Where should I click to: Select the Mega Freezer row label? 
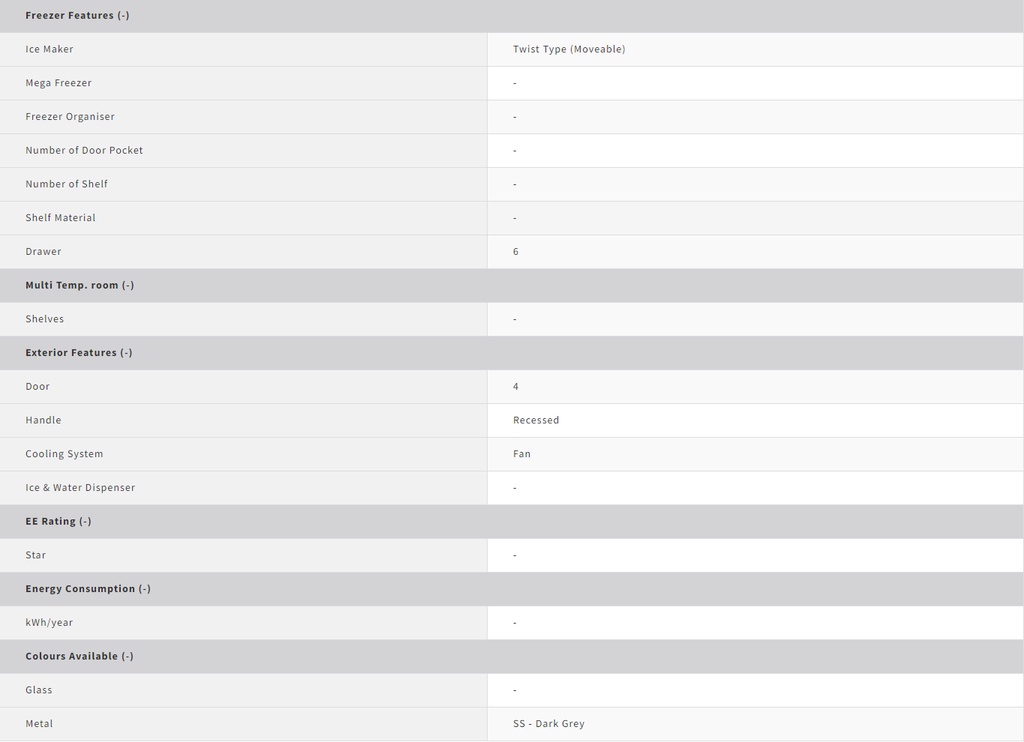pyautogui.click(x=58, y=83)
